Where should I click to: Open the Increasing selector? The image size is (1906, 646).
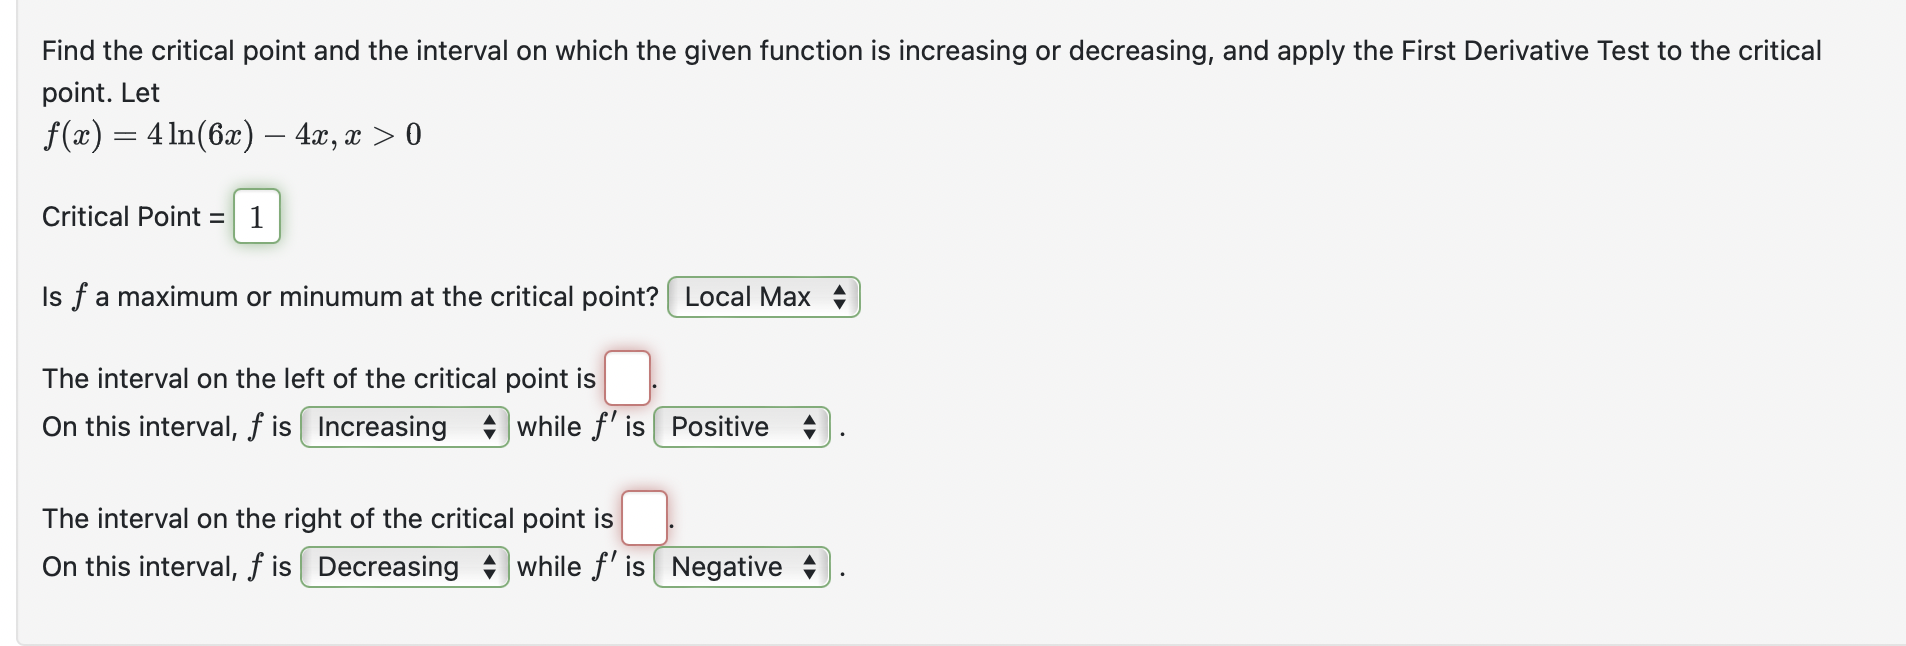pos(402,427)
